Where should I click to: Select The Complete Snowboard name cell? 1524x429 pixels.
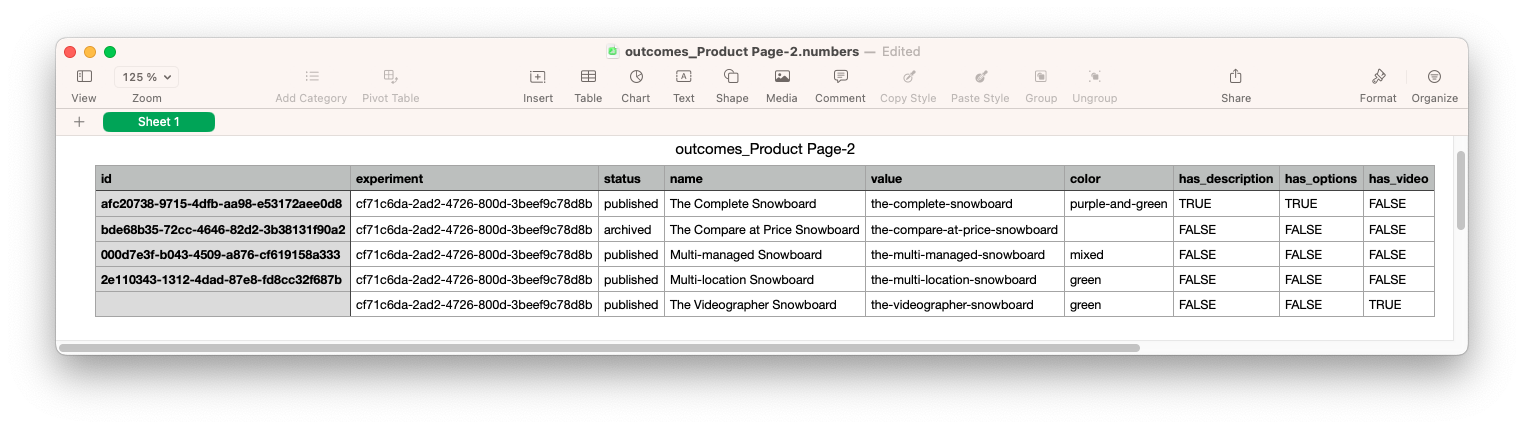pos(765,204)
